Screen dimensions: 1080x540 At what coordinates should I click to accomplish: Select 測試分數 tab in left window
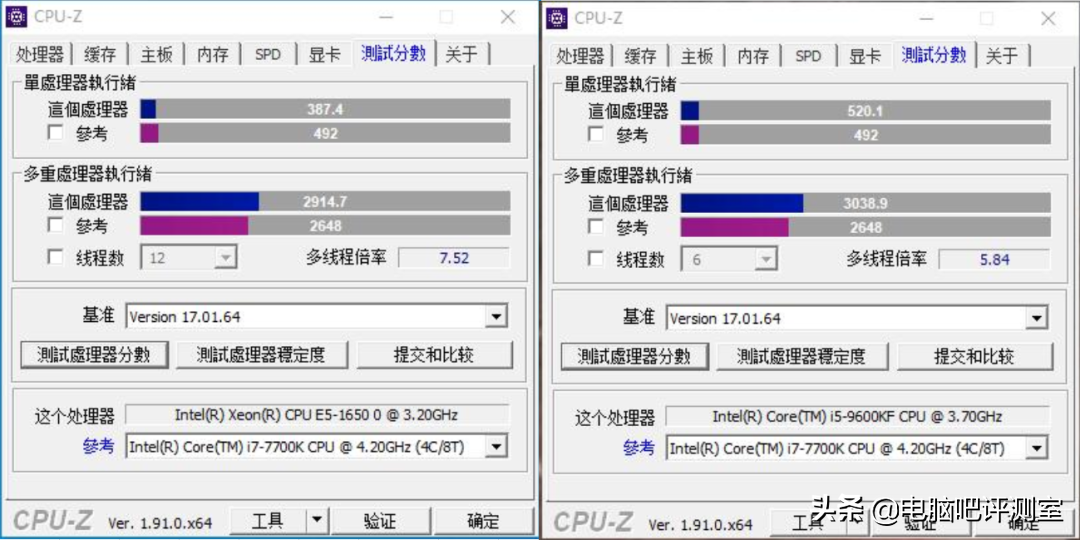(394, 53)
